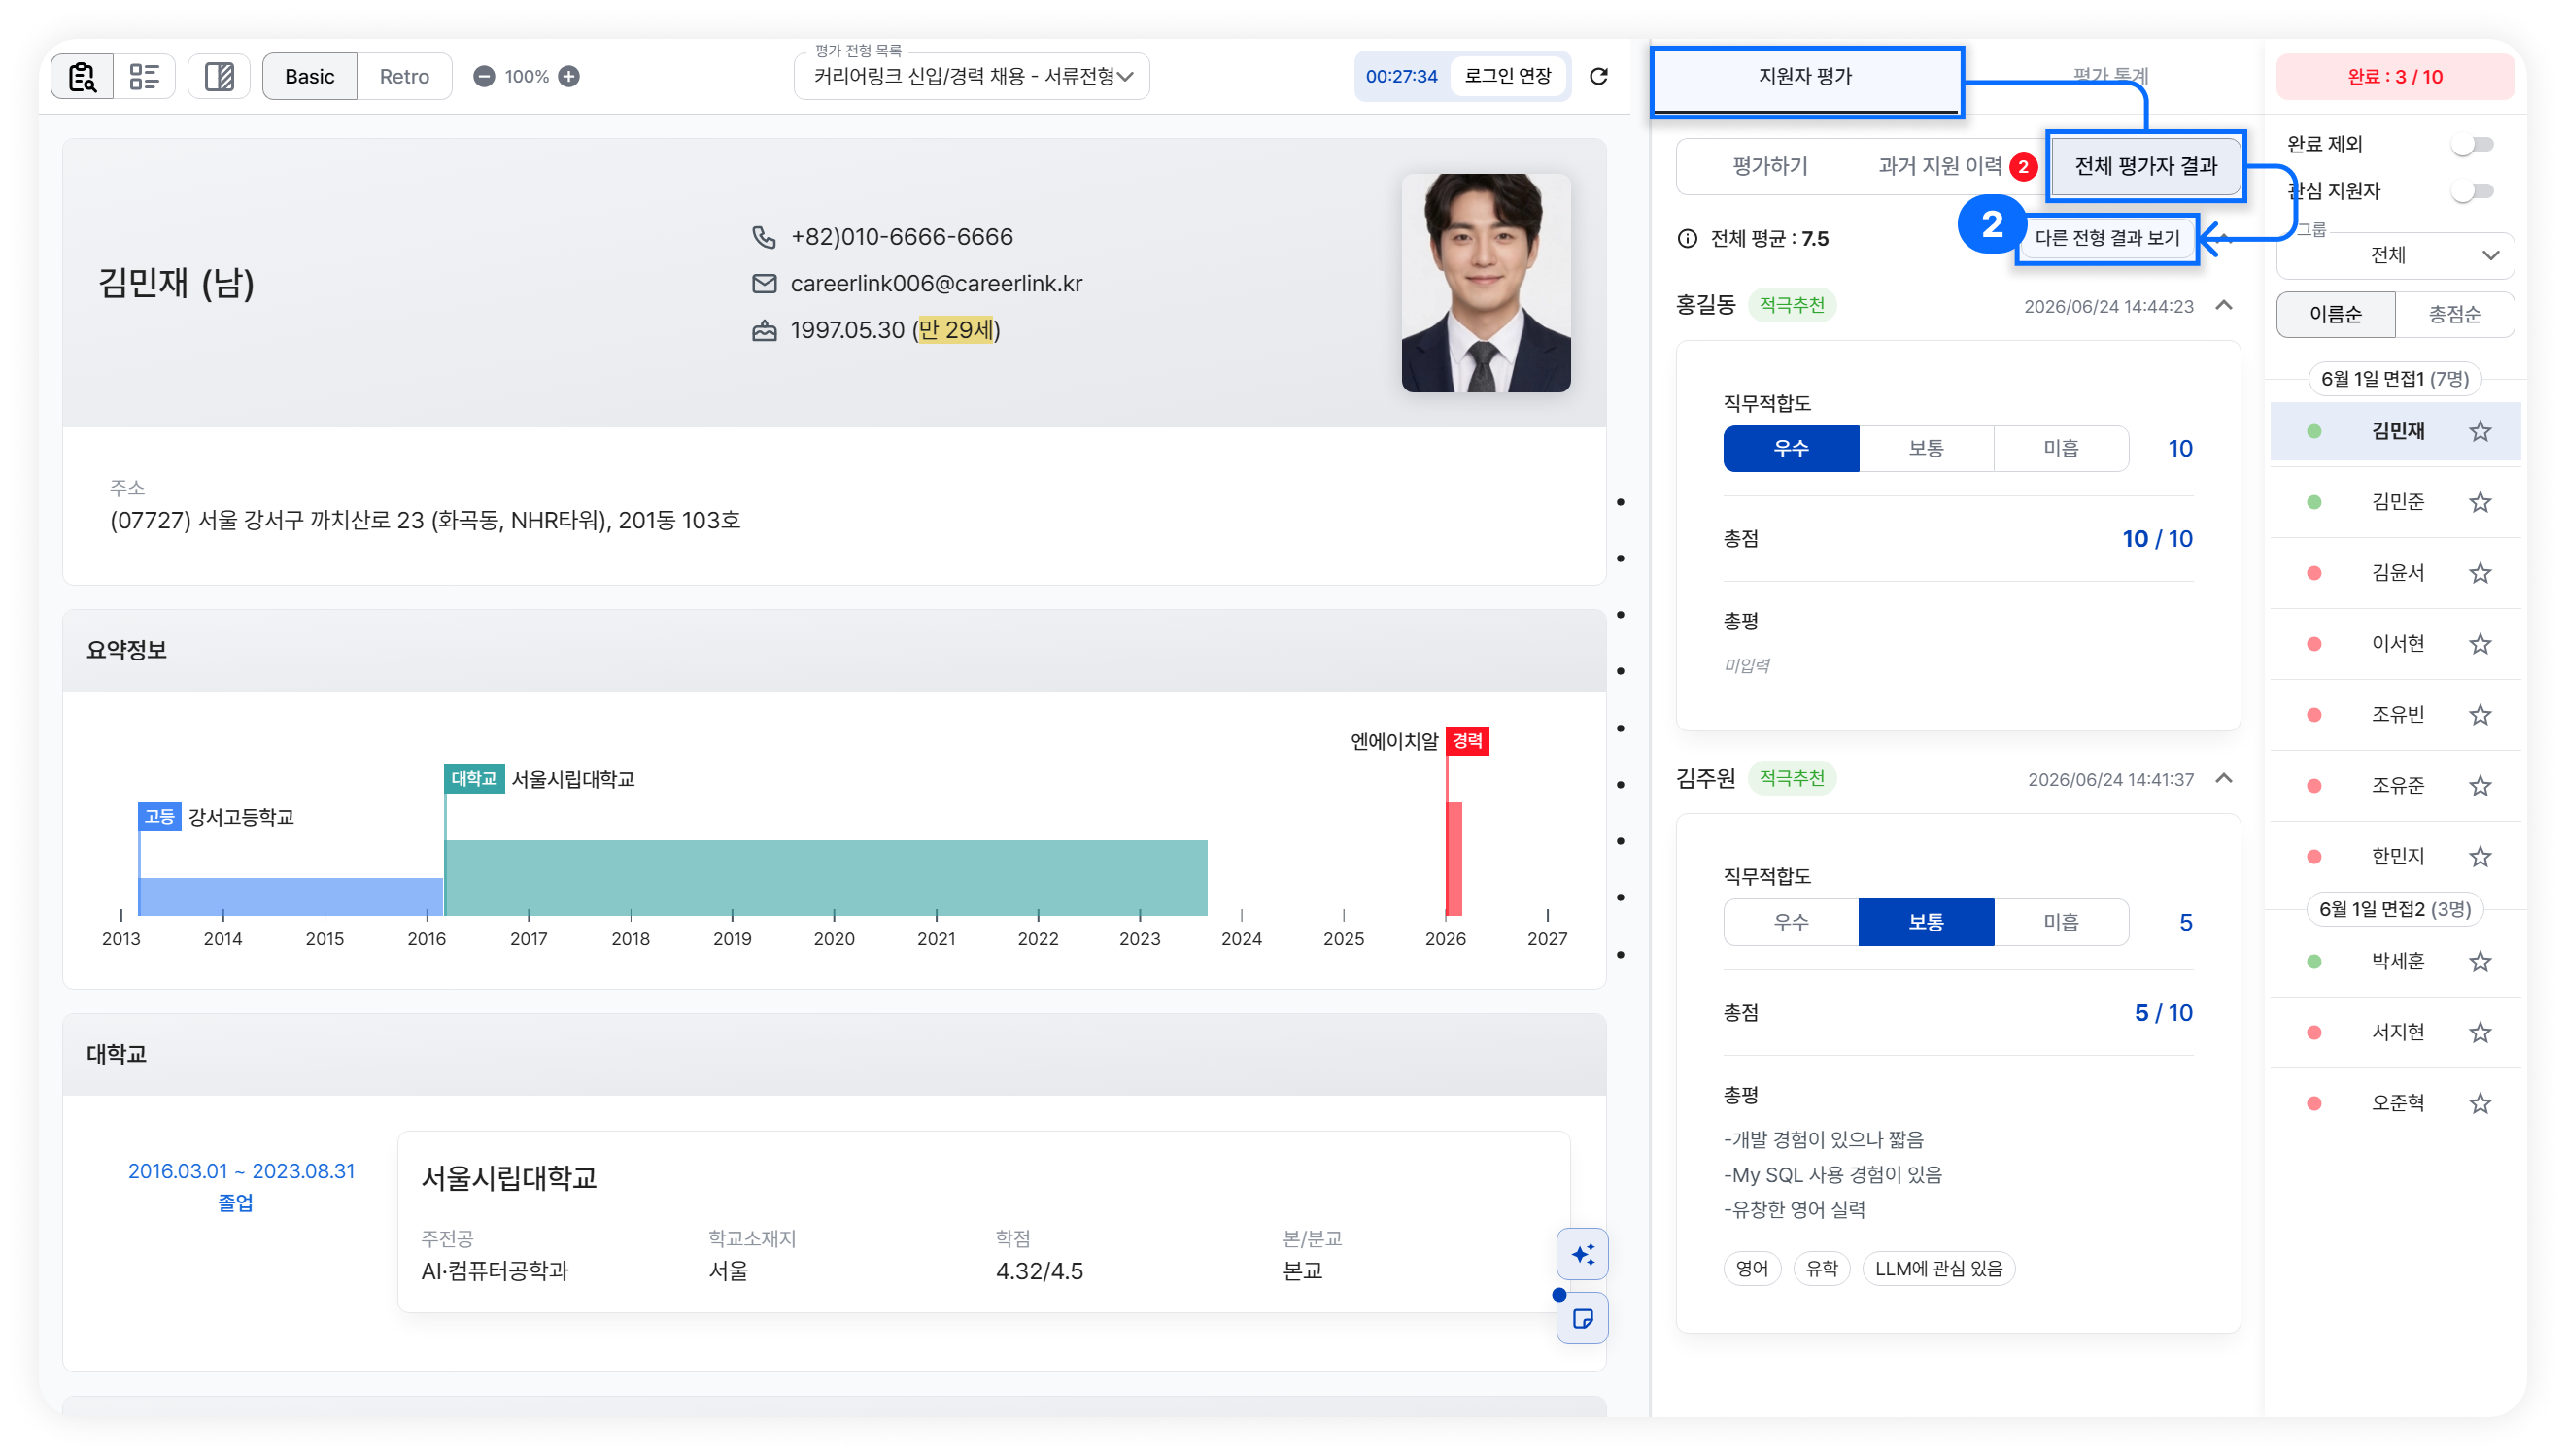This screenshot has height=1456, width=2566.
Task: Open the 평가 전형 목록 dropdown
Action: tap(971, 77)
